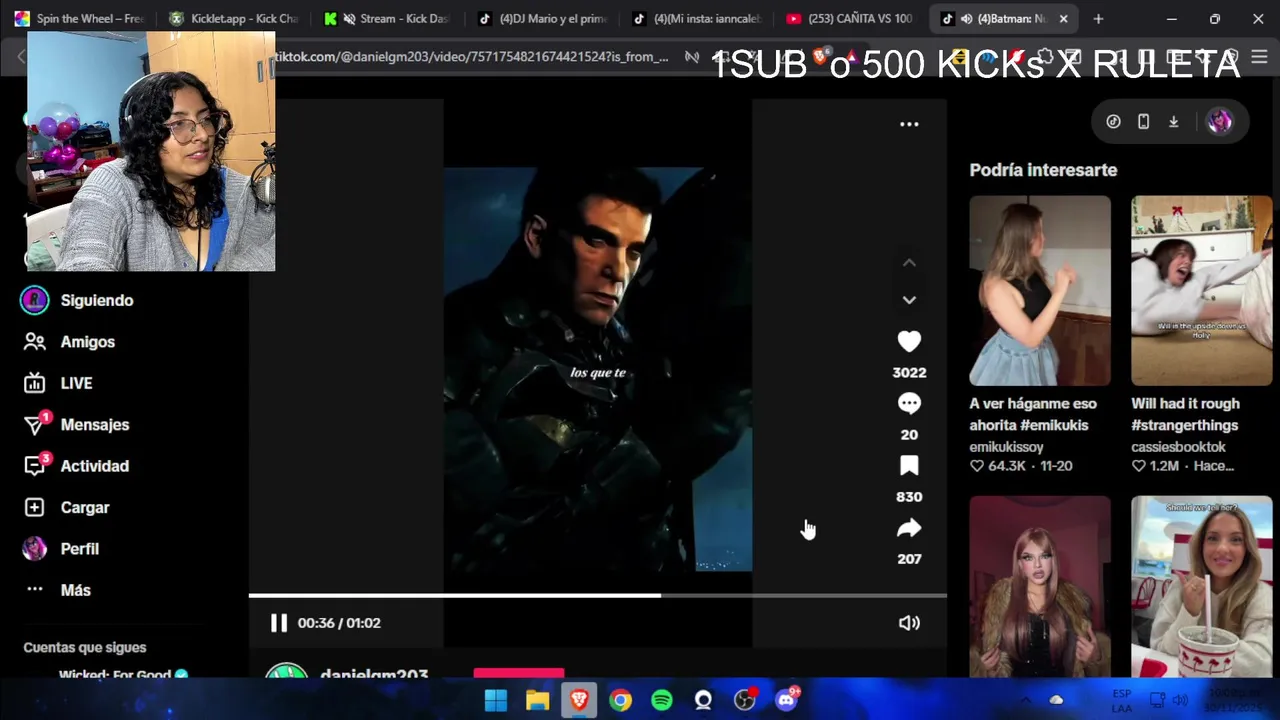Screen dimensions: 1280x720
Task: Click the account avatar in top-right toolbar
Action: coord(1220,121)
